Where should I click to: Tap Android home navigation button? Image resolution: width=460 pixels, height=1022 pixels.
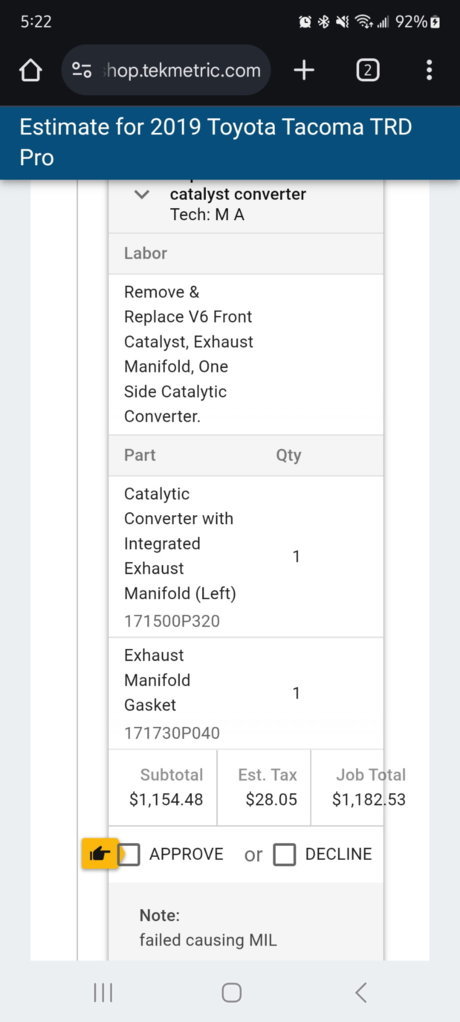[x=231, y=993]
